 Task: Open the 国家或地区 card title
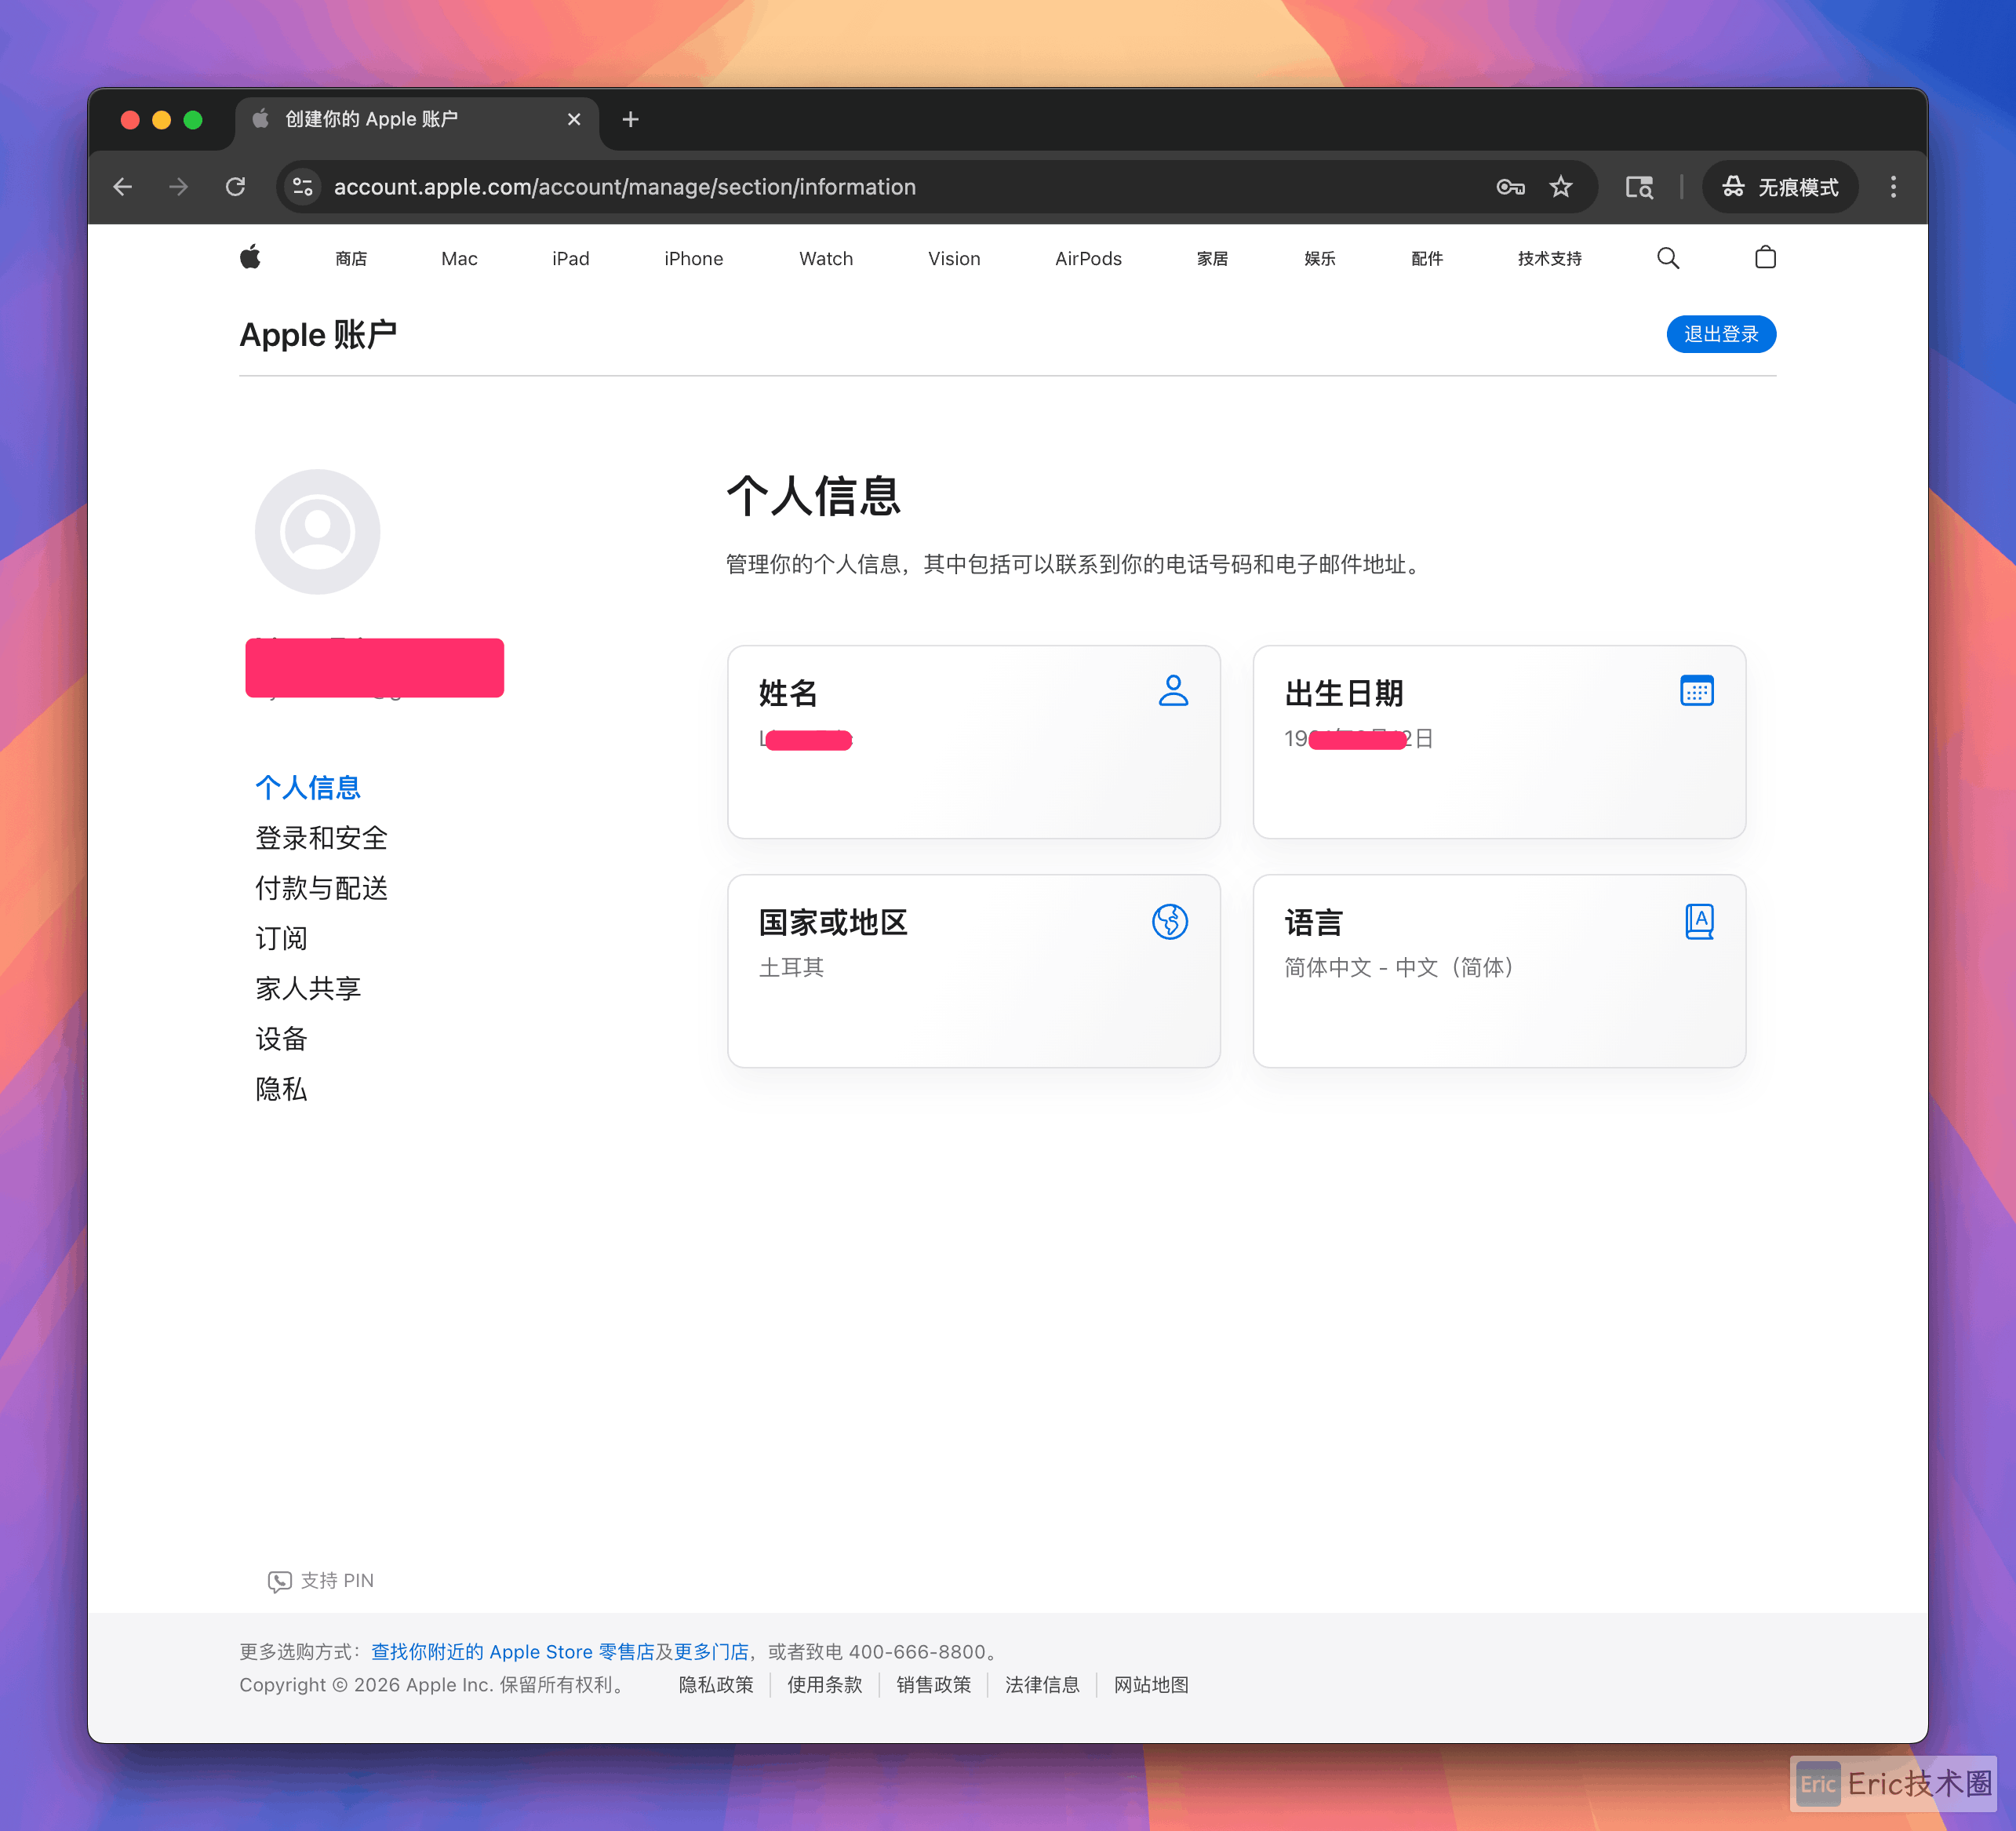point(833,922)
